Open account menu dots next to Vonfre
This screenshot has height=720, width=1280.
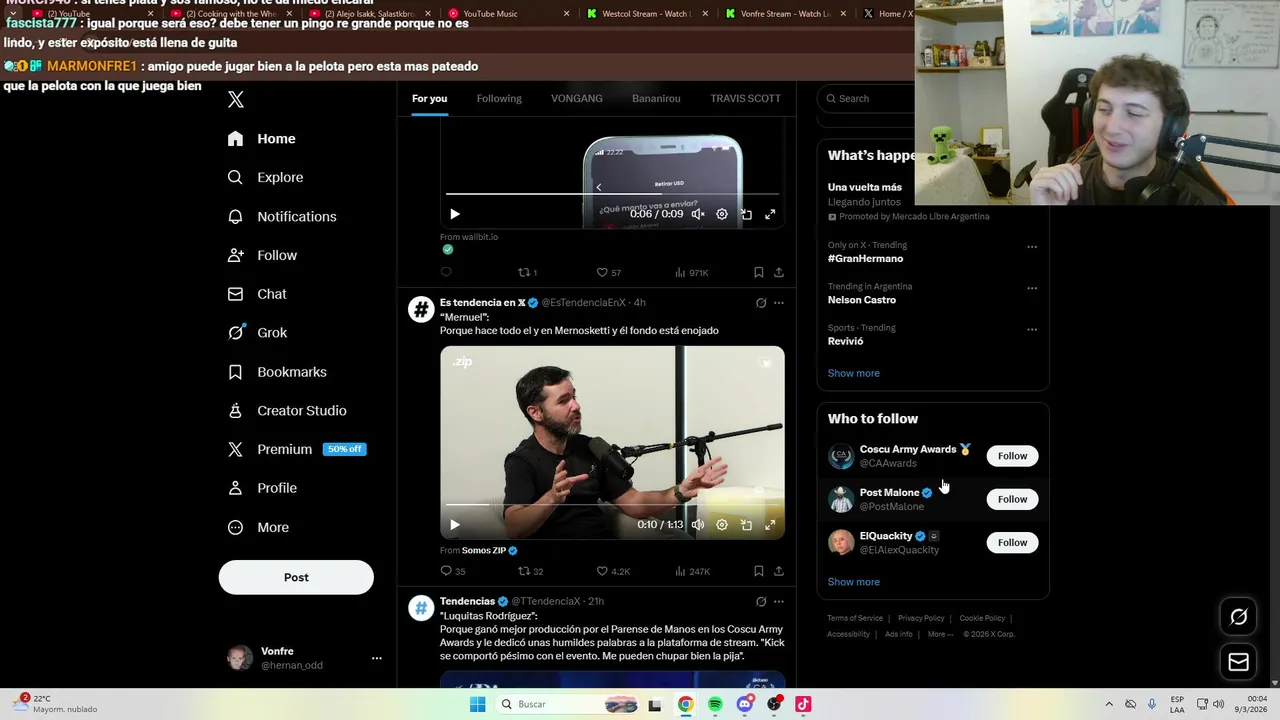click(377, 658)
